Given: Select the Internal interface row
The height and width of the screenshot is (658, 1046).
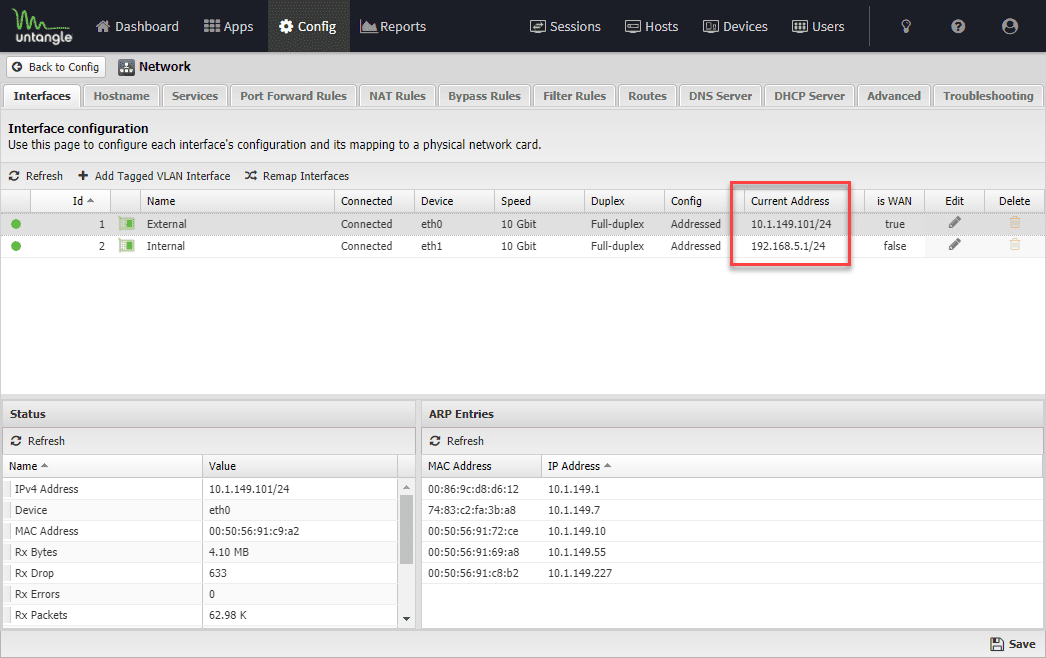Looking at the screenshot, I should [x=523, y=246].
